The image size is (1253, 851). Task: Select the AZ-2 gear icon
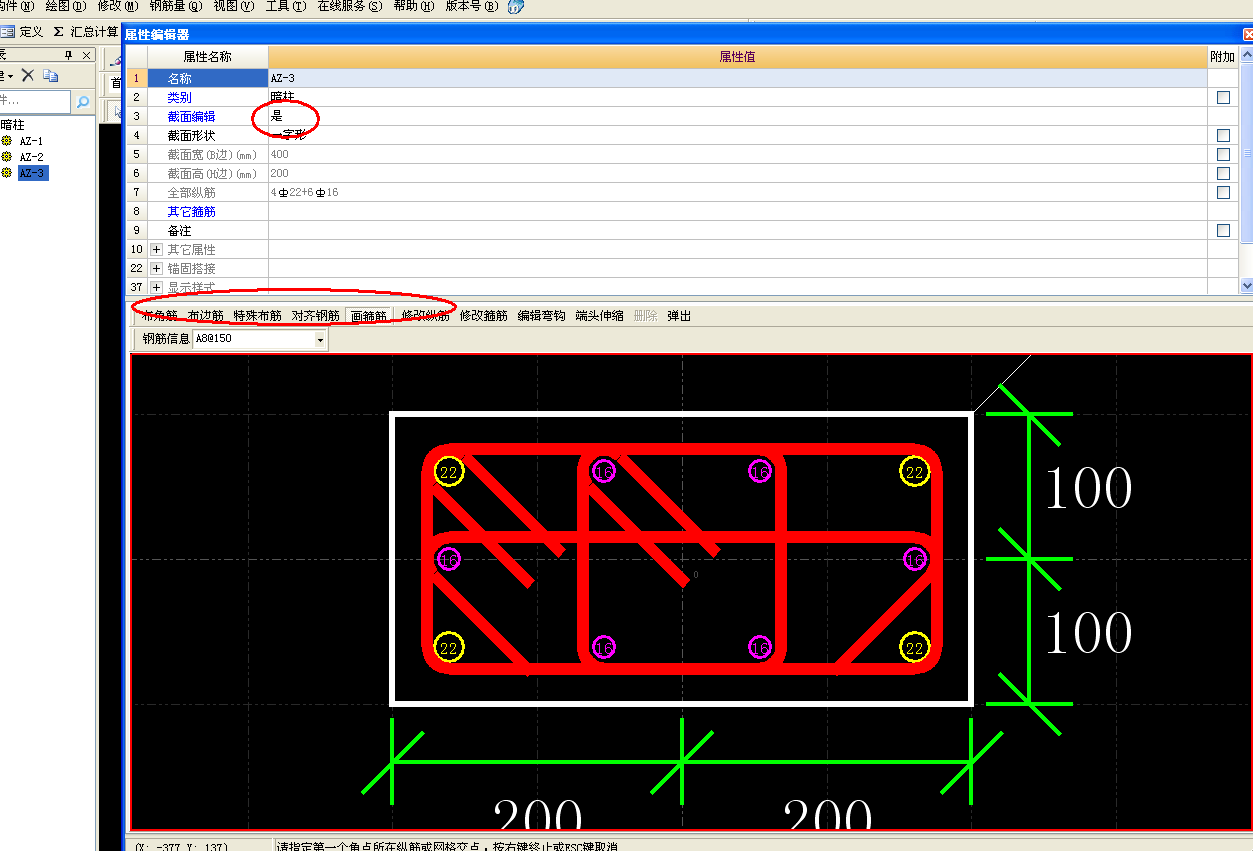click(6, 157)
